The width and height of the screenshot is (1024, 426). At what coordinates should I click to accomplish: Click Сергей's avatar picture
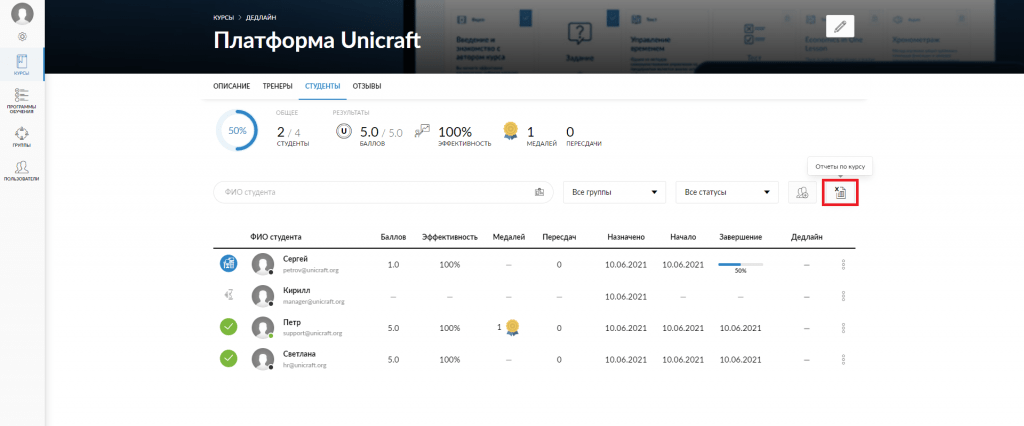tap(263, 264)
